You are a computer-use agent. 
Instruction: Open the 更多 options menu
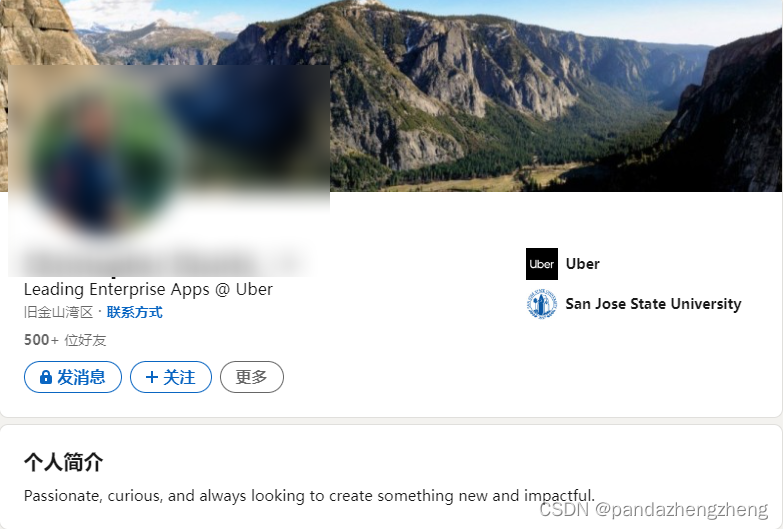click(252, 377)
